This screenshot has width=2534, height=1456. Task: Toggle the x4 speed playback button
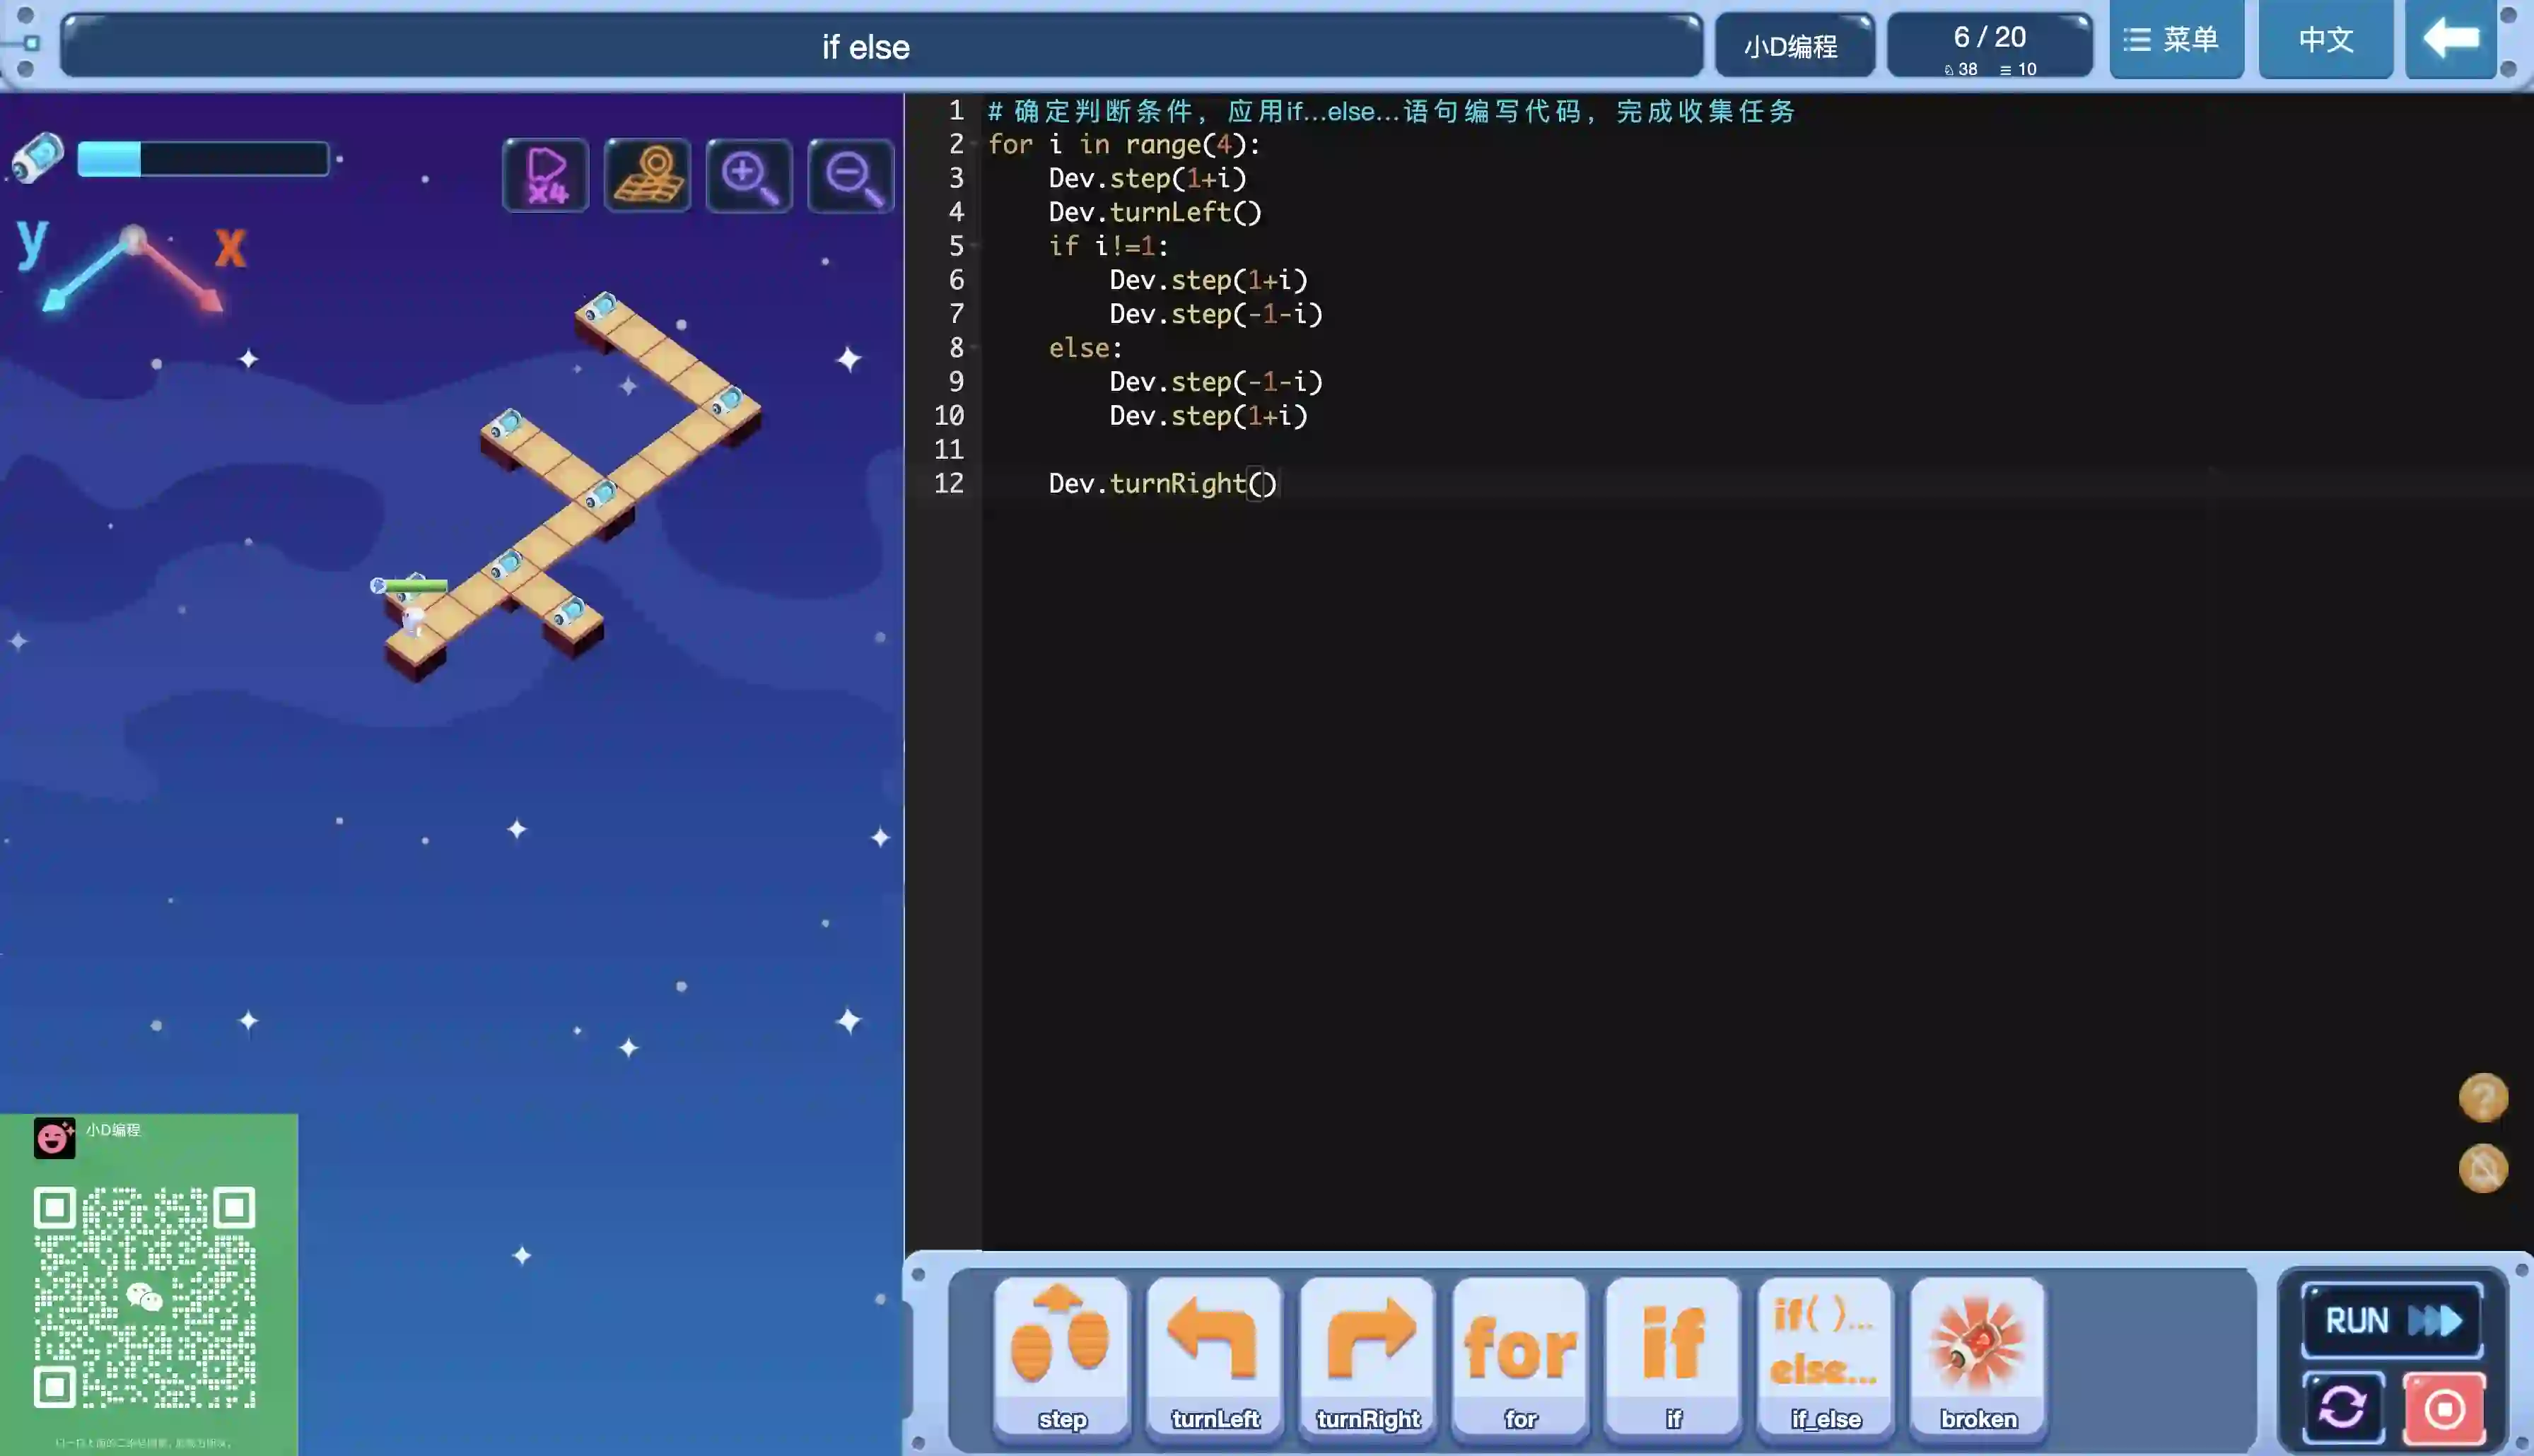(545, 176)
